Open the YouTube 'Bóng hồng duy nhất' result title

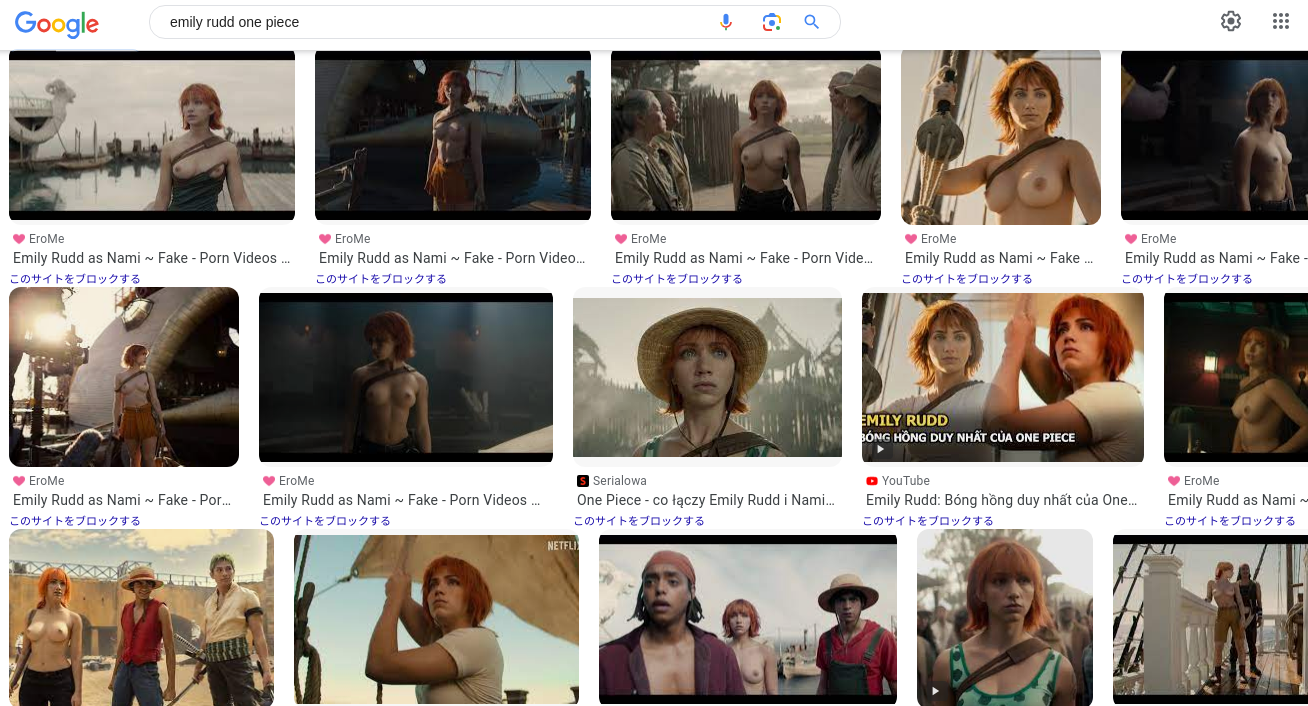click(1002, 500)
